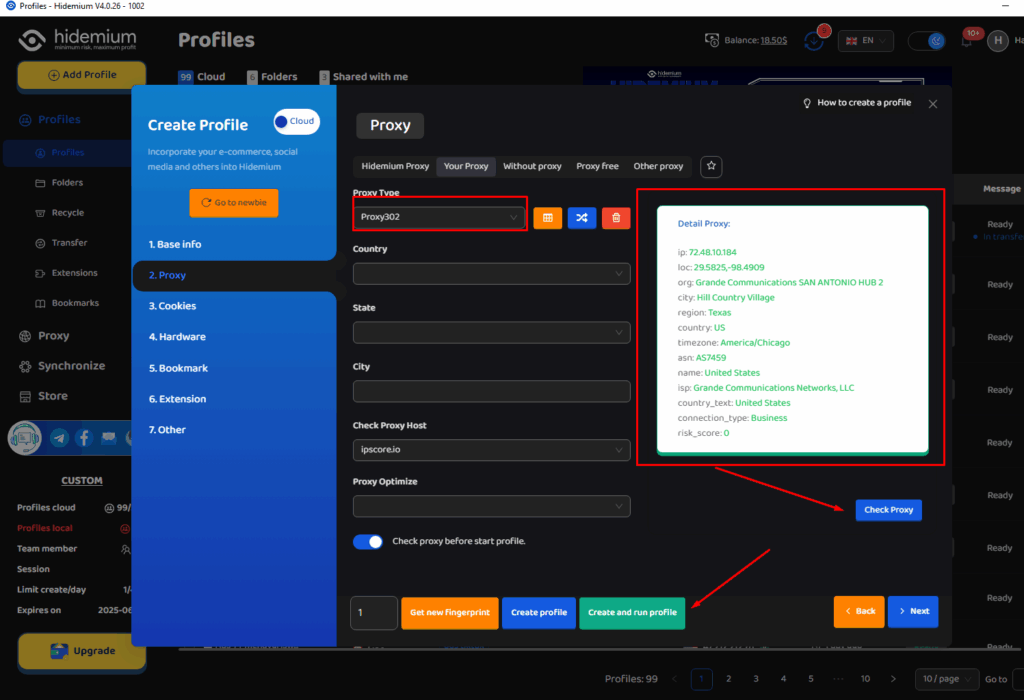The image size is (1024, 700).
Task: Select the Proxy free tab
Action: point(597,166)
